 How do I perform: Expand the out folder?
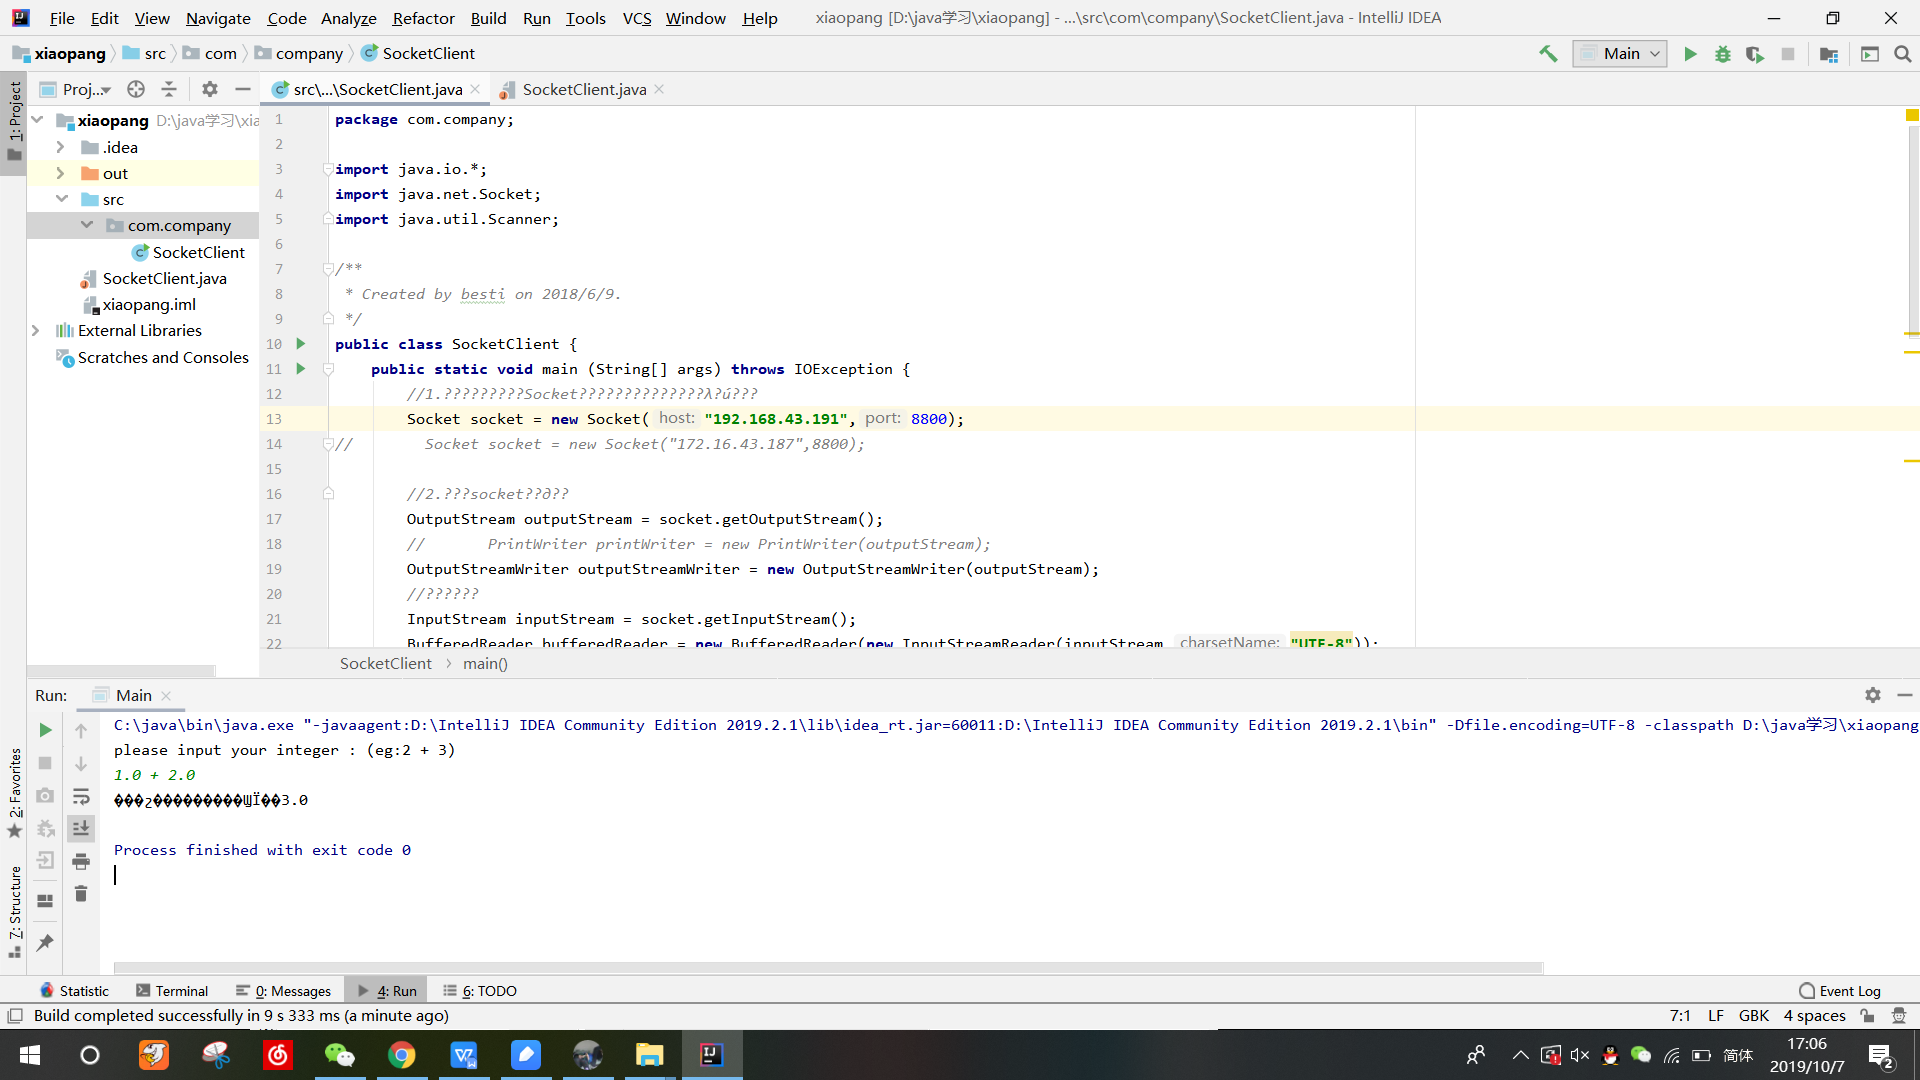[60, 173]
